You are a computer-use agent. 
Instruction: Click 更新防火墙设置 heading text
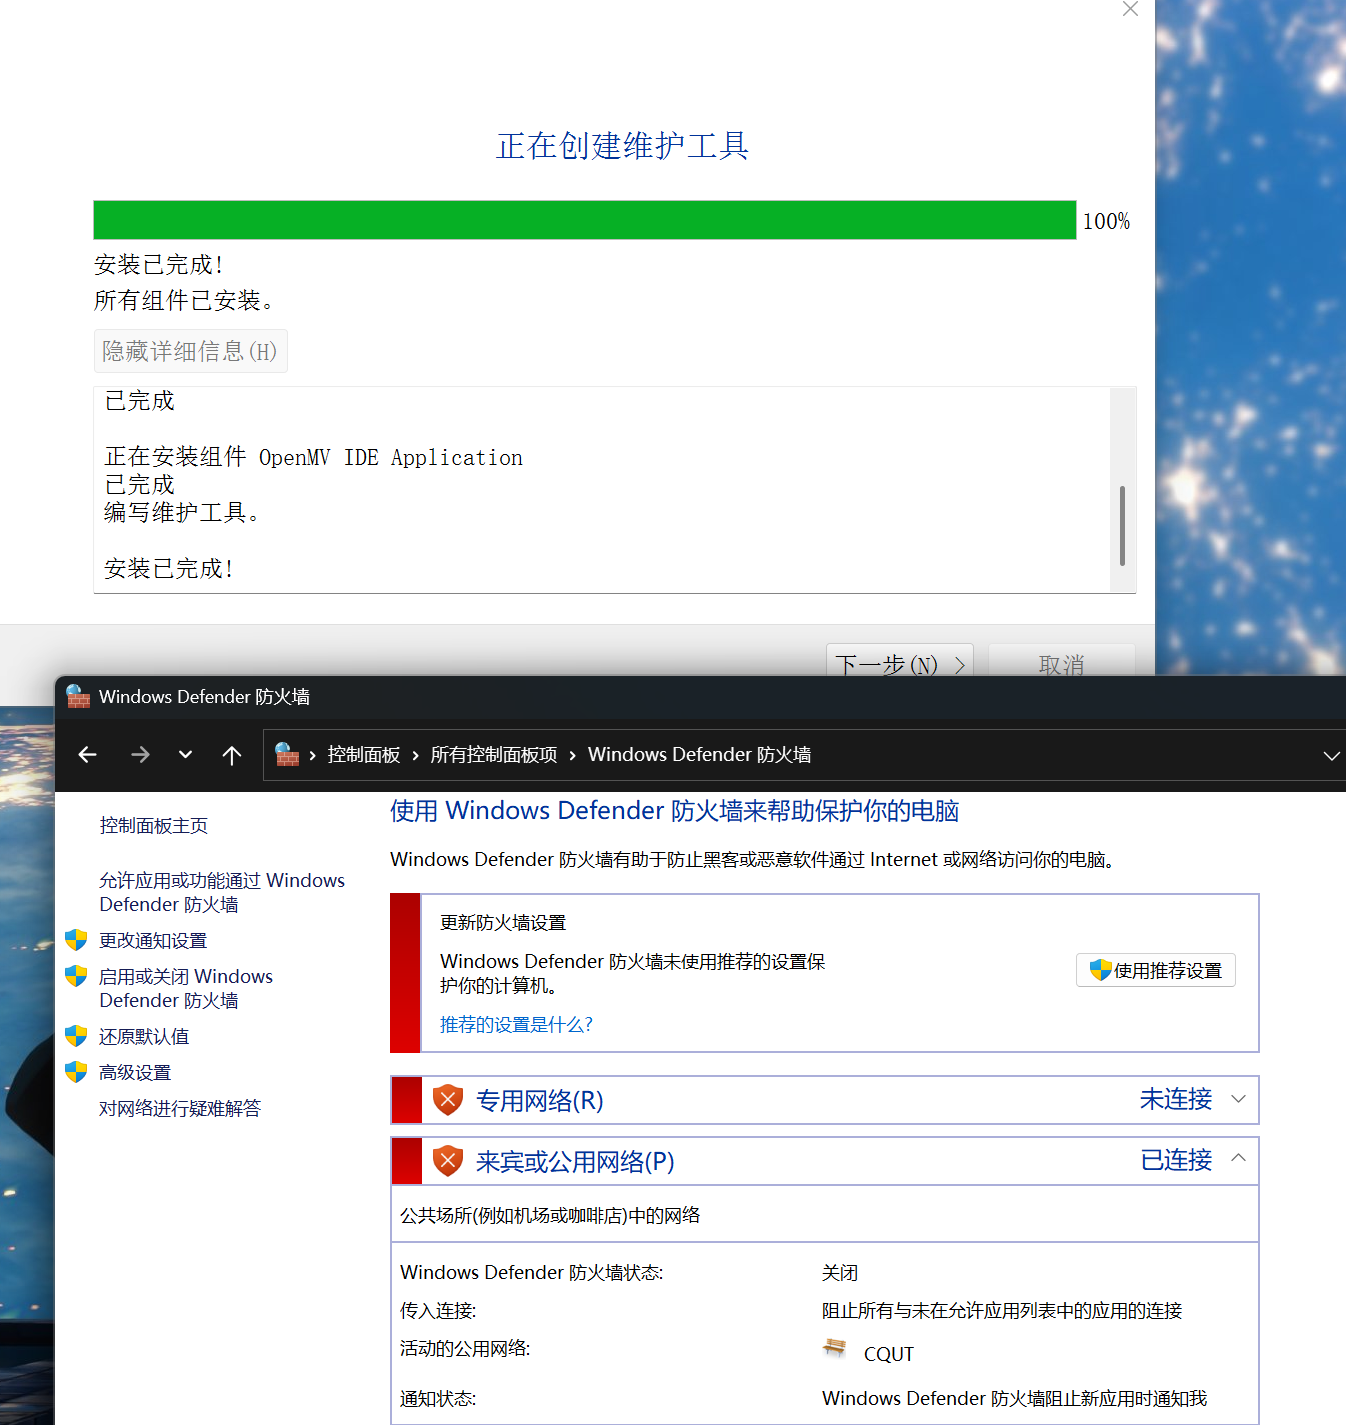pos(503,923)
